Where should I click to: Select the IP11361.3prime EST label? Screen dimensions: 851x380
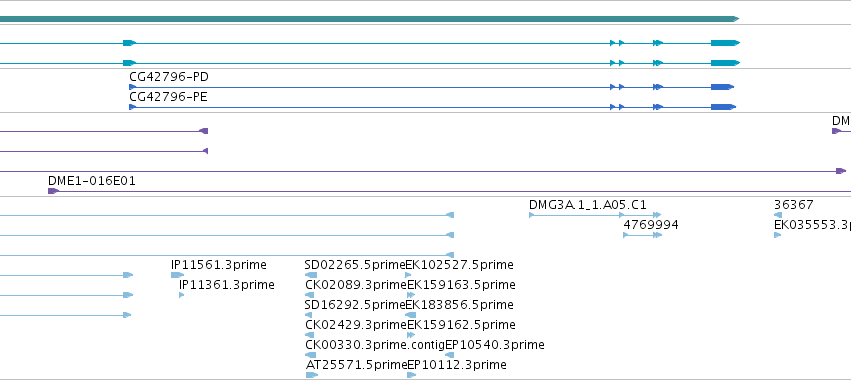tap(227, 285)
